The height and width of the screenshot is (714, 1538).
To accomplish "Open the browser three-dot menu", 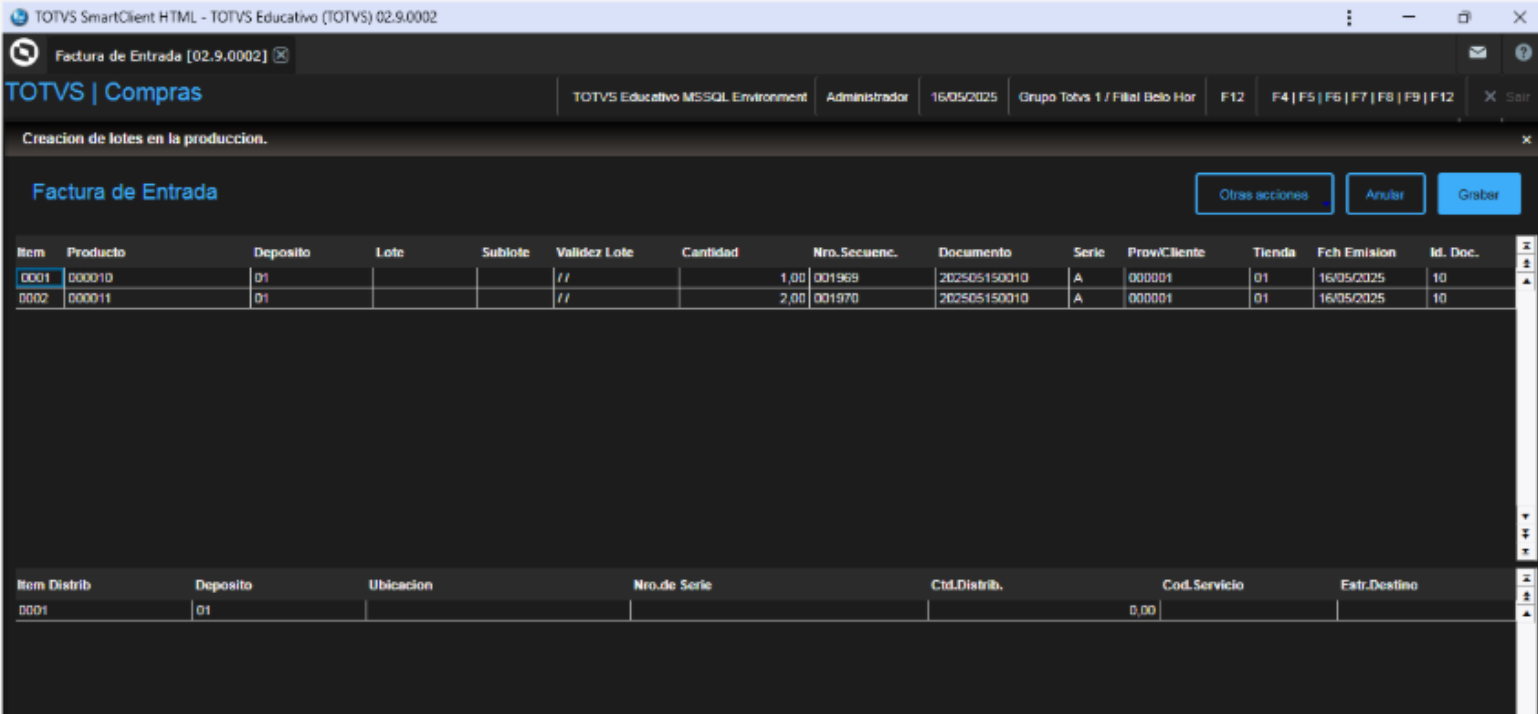I will pyautogui.click(x=1349, y=17).
